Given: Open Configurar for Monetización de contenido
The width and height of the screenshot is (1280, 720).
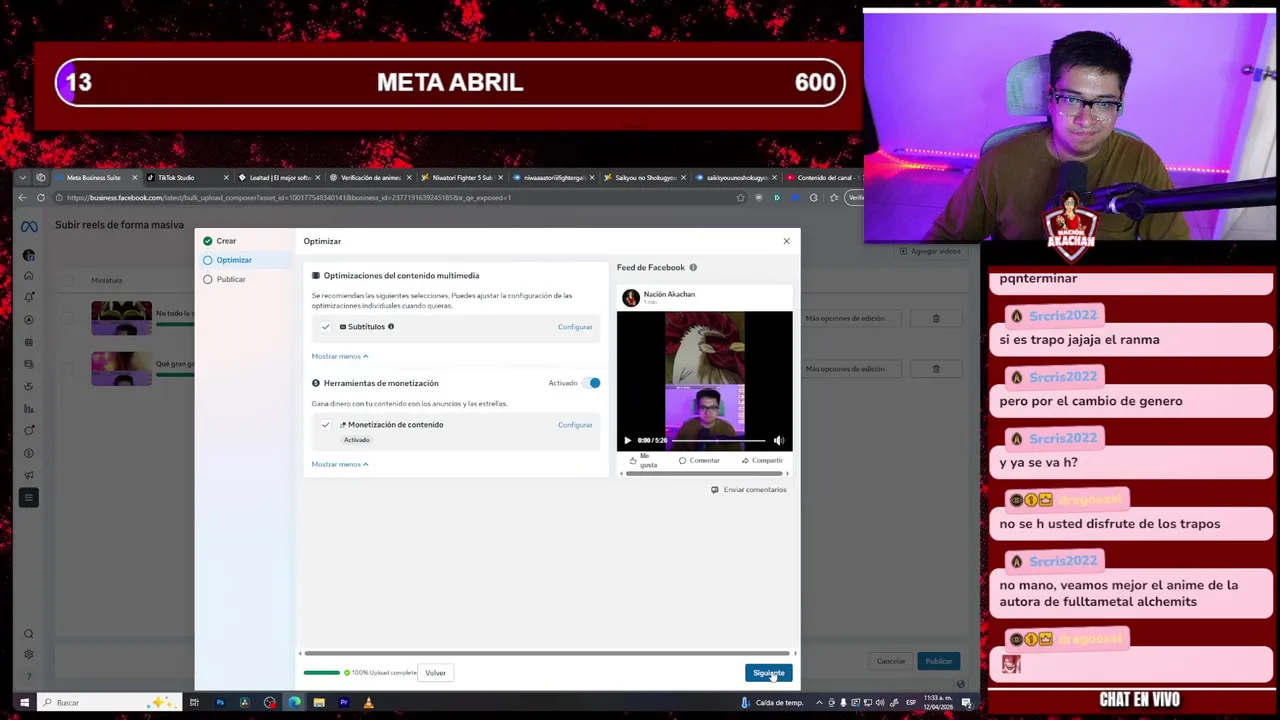Looking at the screenshot, I should click(x=575, y=425).
